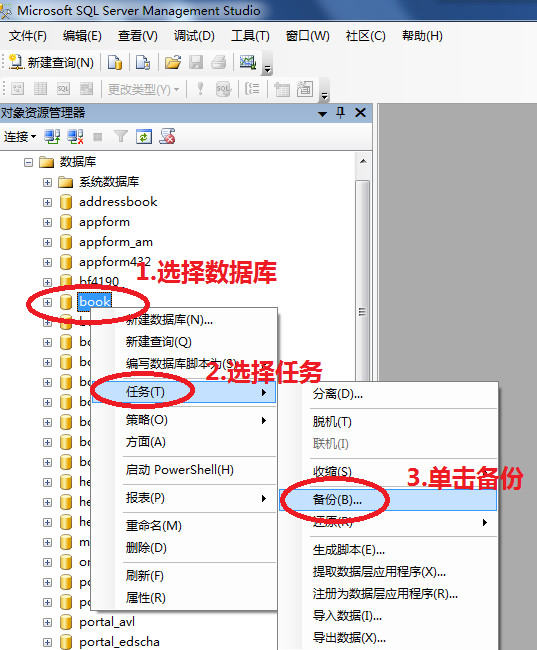Open the 社区(C) menu

365,36
